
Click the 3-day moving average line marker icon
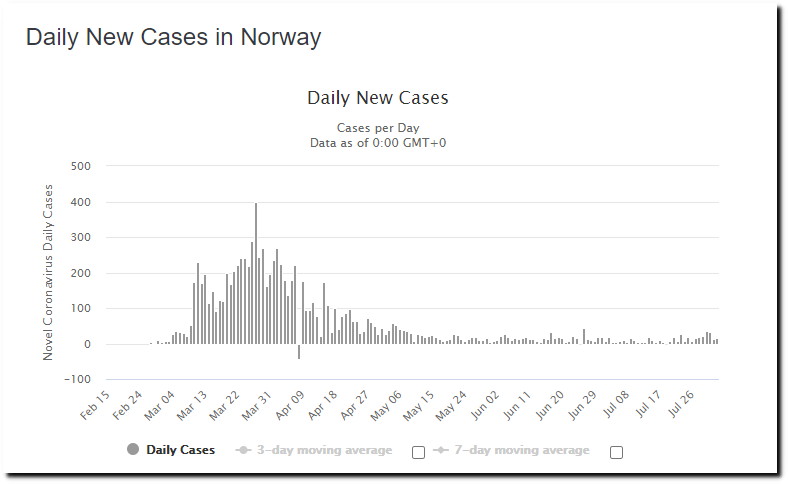click(x=242, y=450)
